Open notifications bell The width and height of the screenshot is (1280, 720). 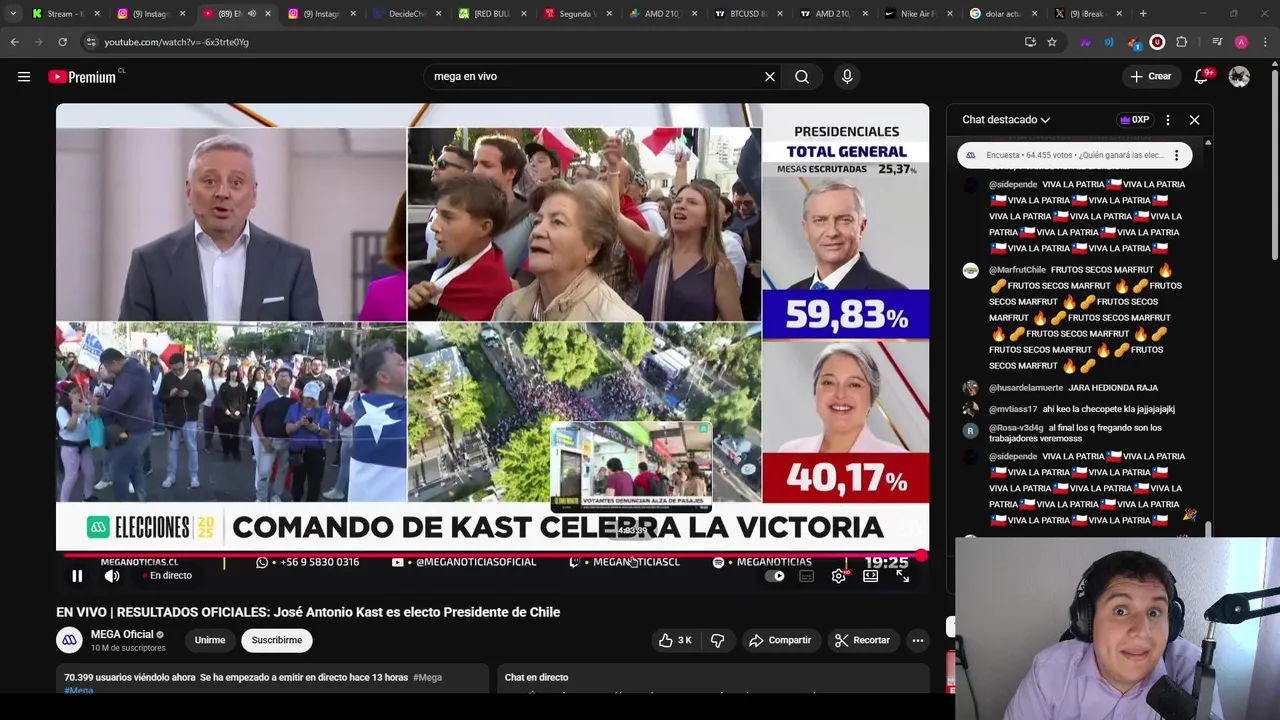pos(1202,77)
